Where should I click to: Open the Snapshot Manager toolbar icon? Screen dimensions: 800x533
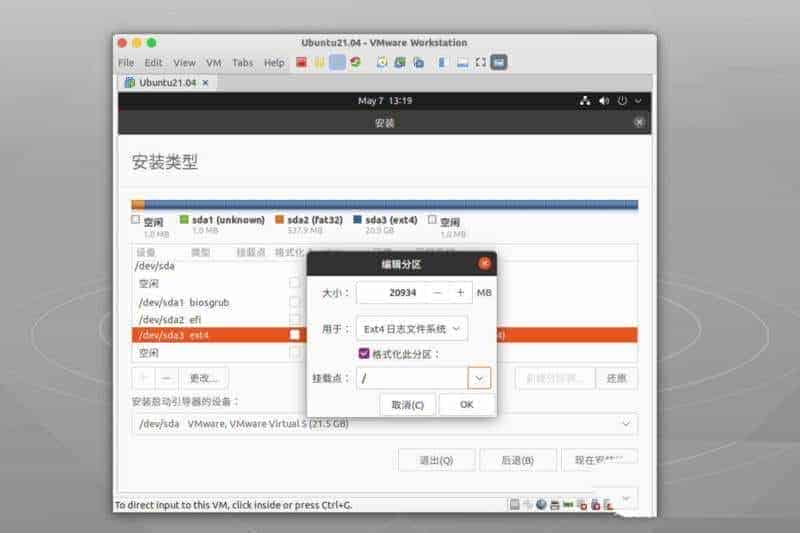coord(418,62)
